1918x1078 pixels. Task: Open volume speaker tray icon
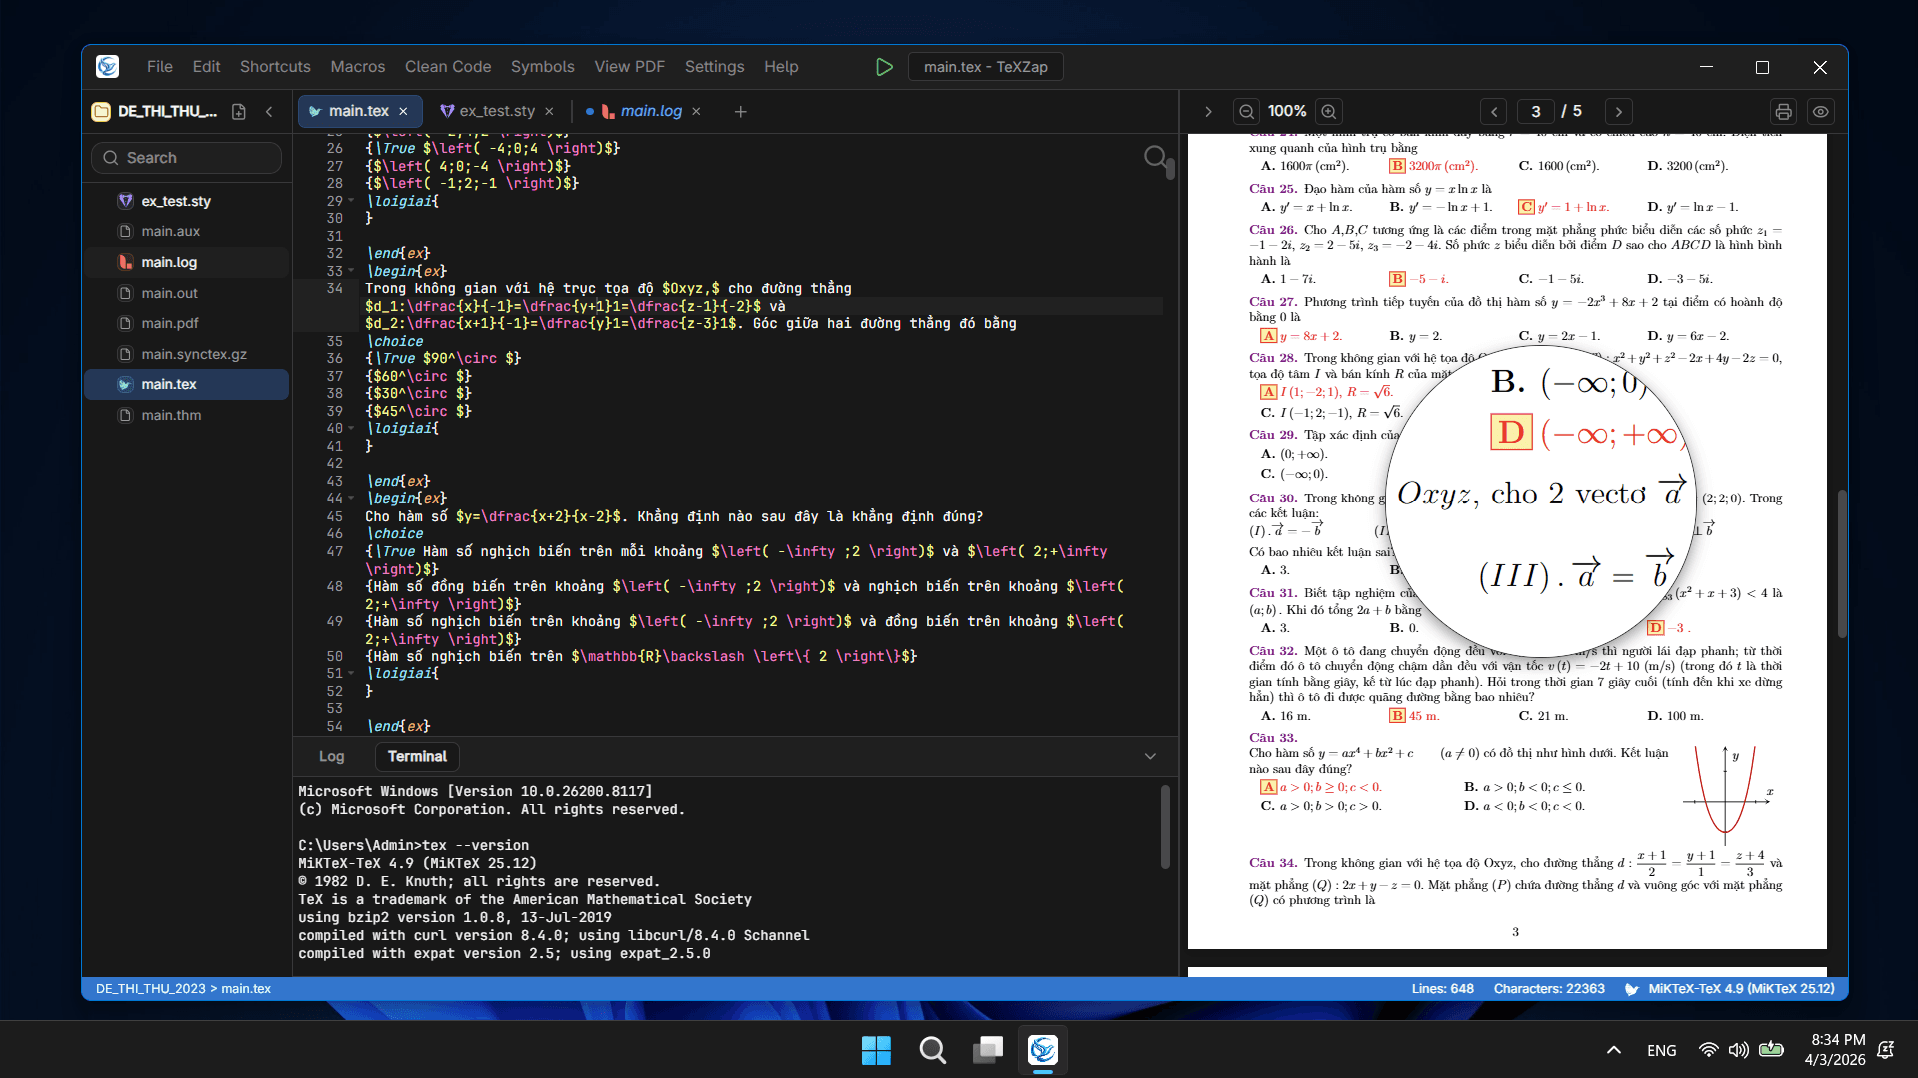(x=1739, y=1050)
